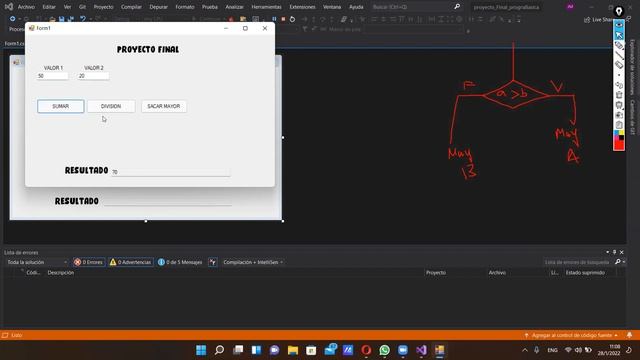This screenshot has width=640, height=360.
Task: Select the eraser tool in annotation toolbar
Action: (x=619, y=65)
